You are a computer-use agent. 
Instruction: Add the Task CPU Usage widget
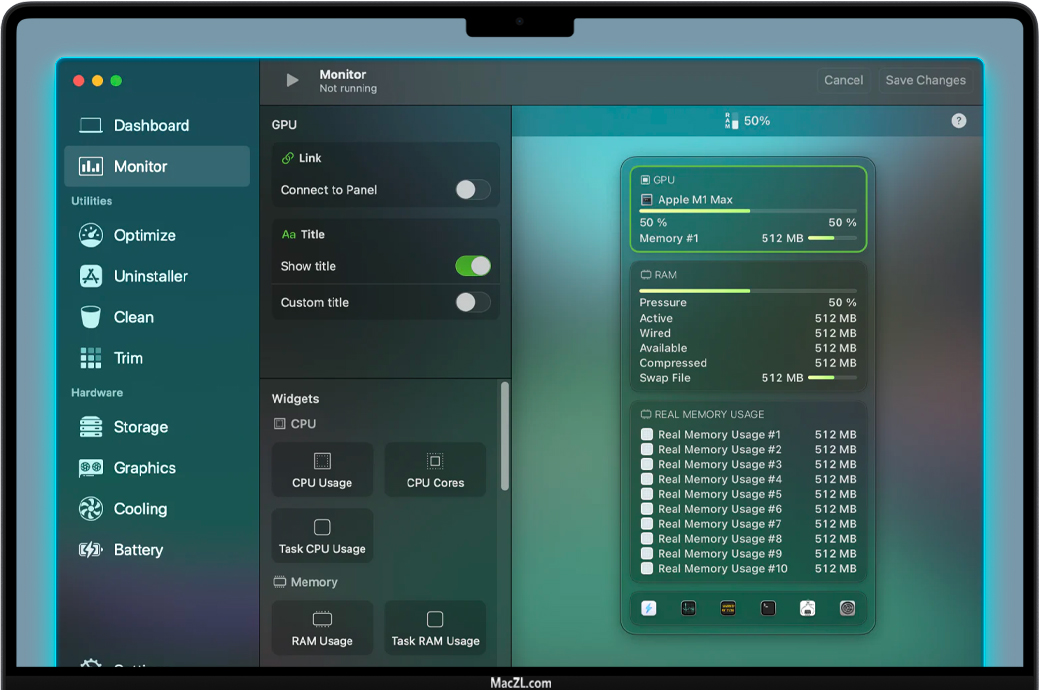coord(322,536)
